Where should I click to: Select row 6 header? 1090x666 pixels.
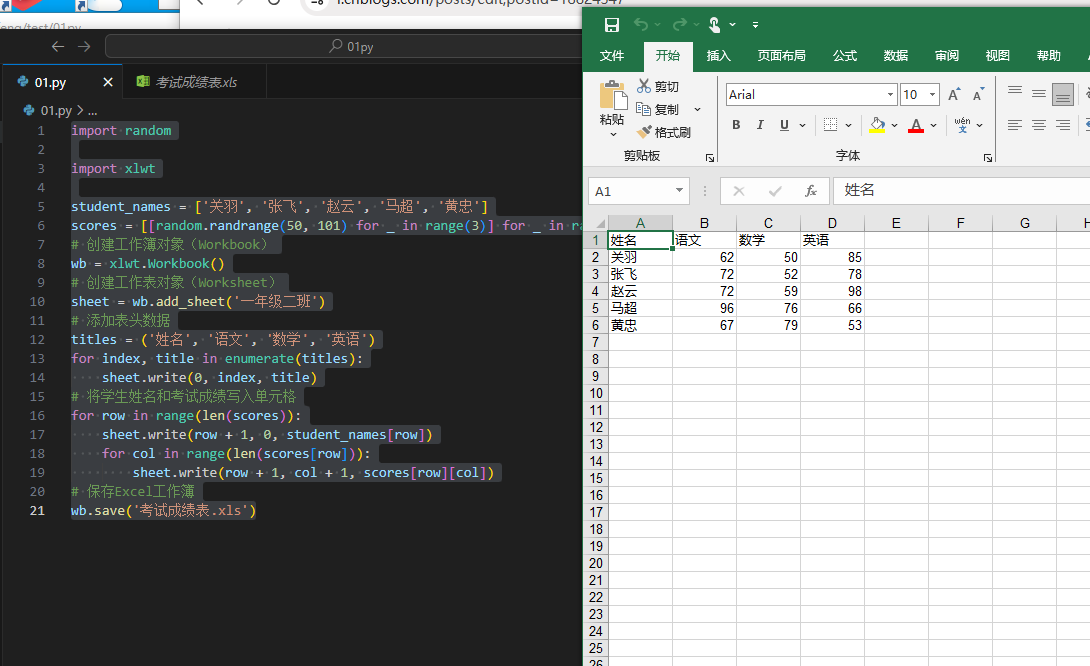[x=596, y=325]
